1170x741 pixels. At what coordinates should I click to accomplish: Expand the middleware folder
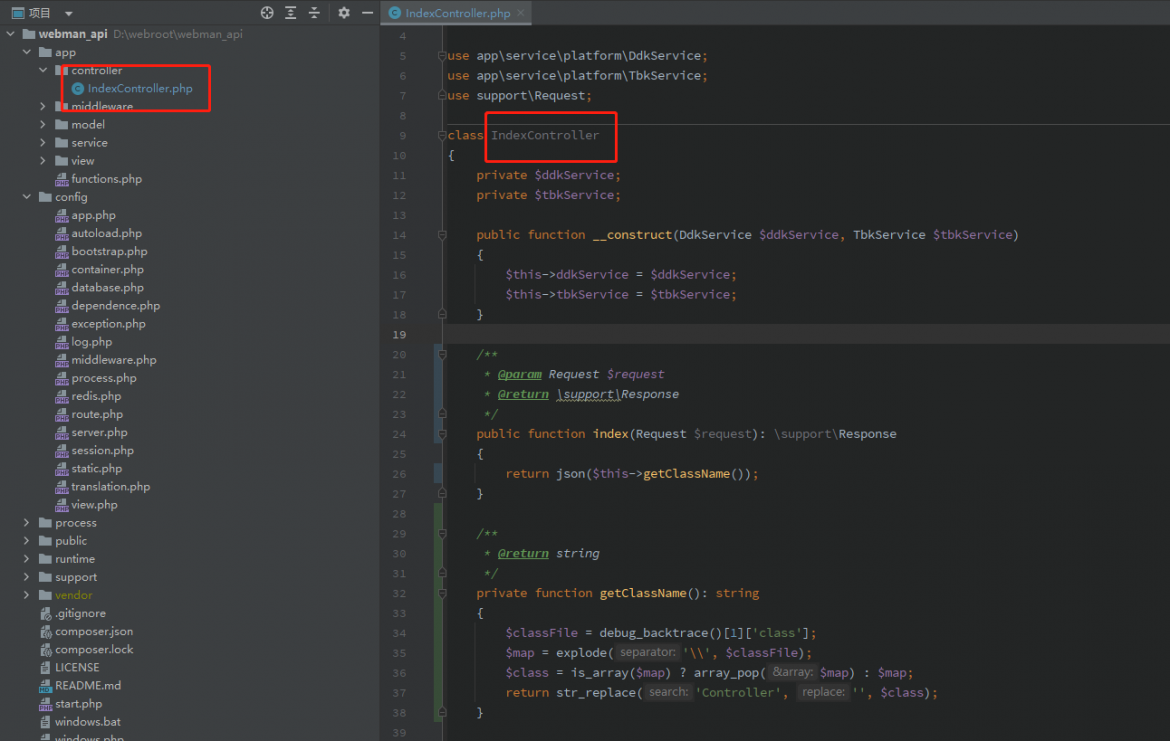point(43,106)
